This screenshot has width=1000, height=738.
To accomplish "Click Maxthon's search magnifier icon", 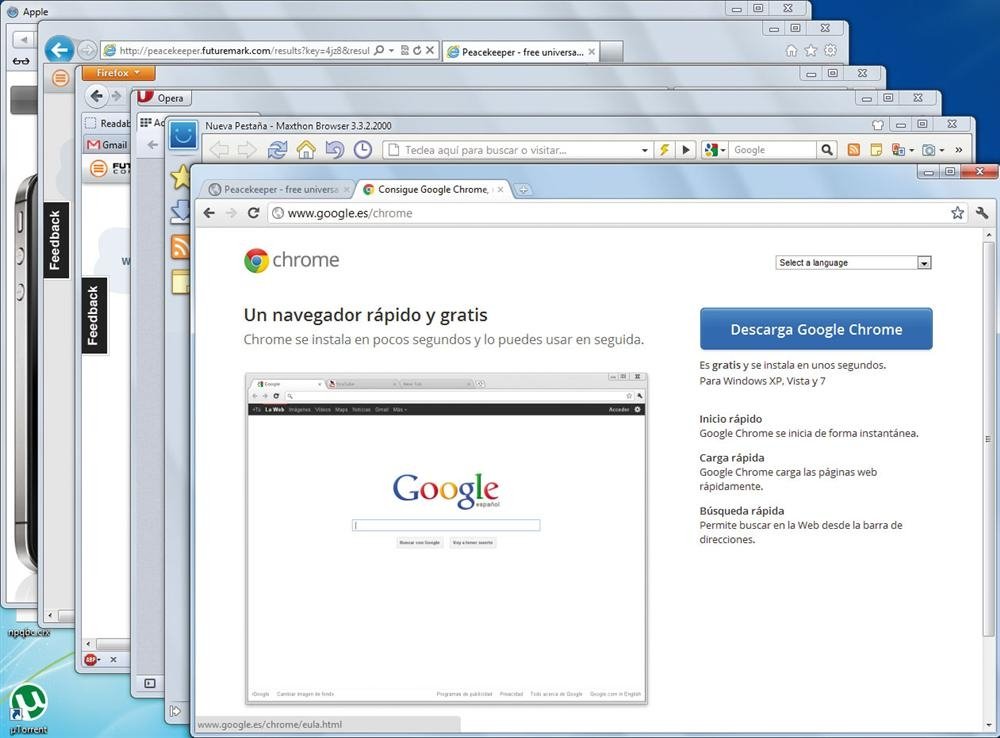I will (x=827, y=150).
